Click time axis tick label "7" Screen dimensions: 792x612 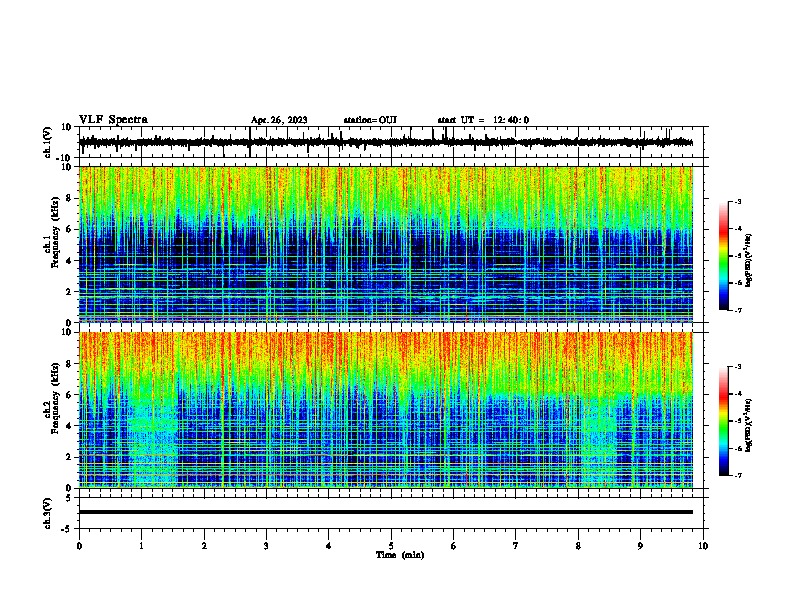516,545
